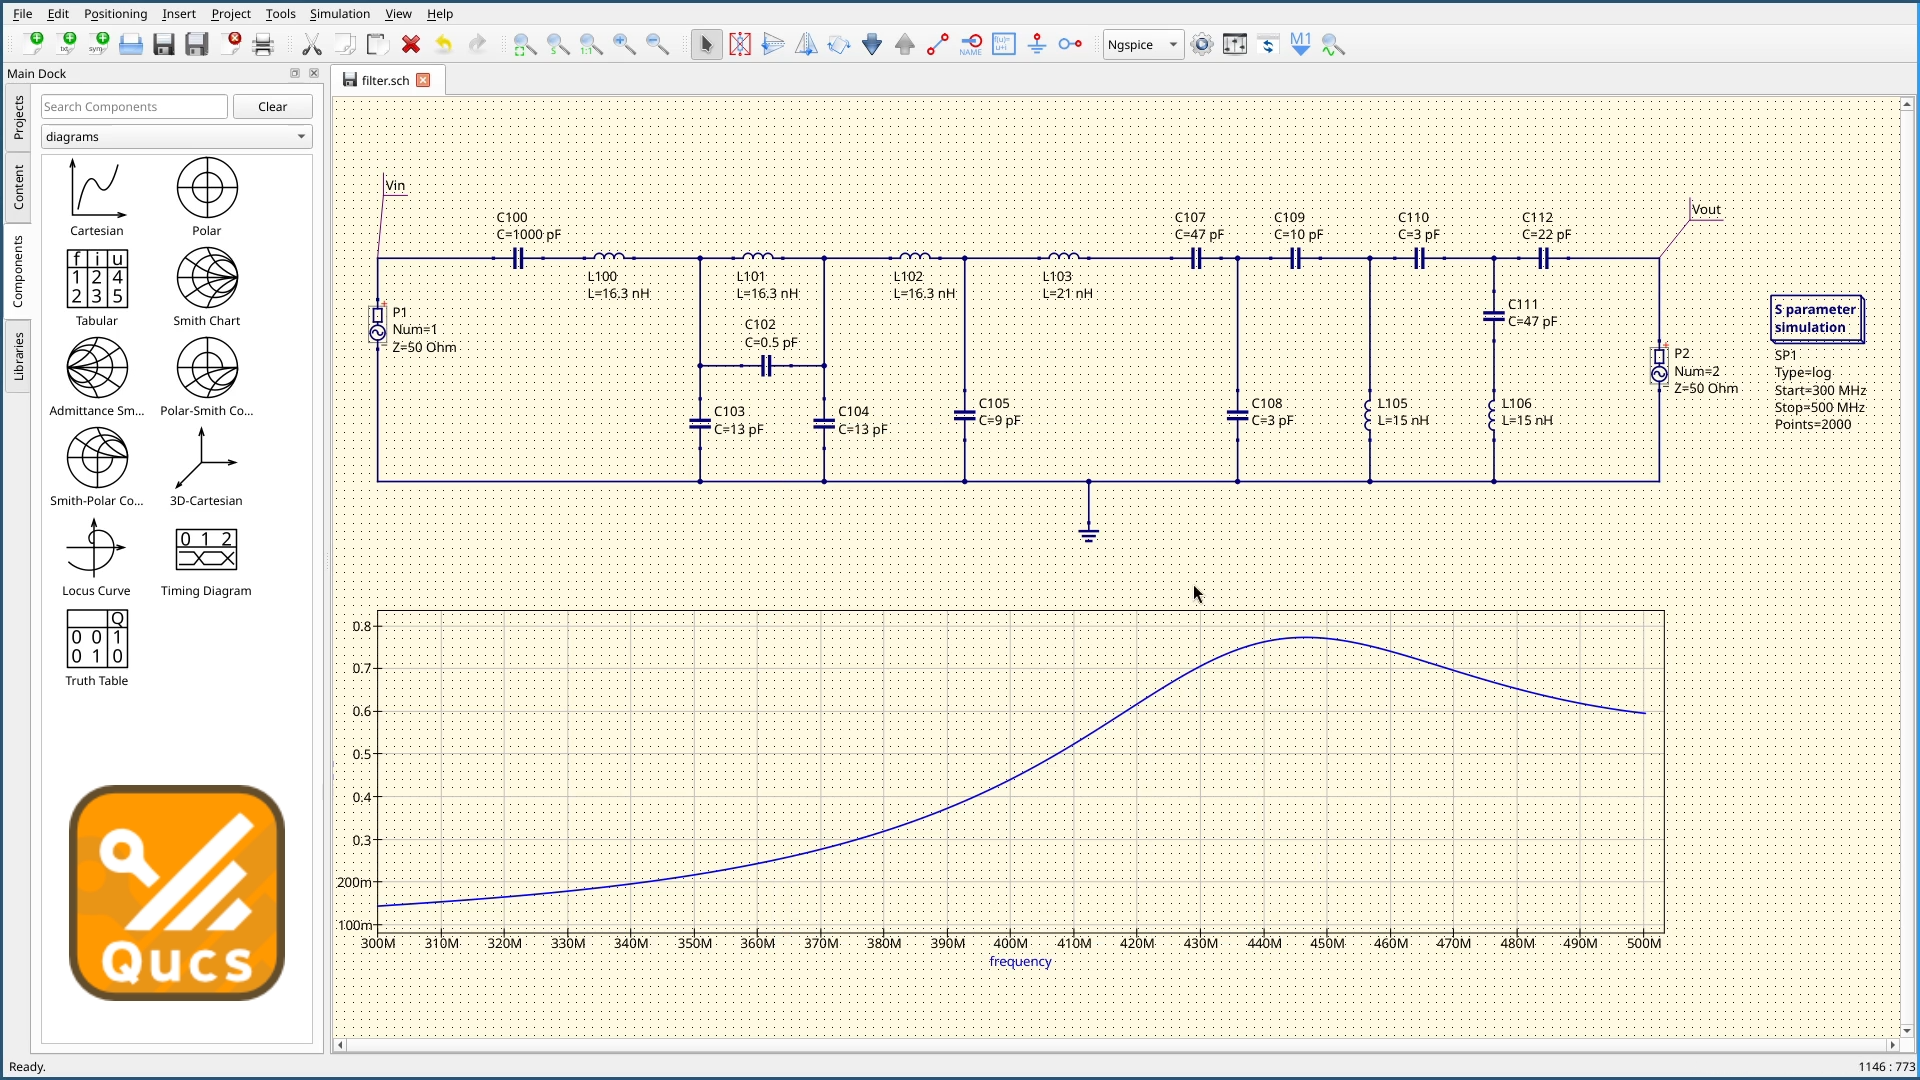The image size is (1920, 1080).
Task: Toggle the Select pointer tool
Action: 706,44
